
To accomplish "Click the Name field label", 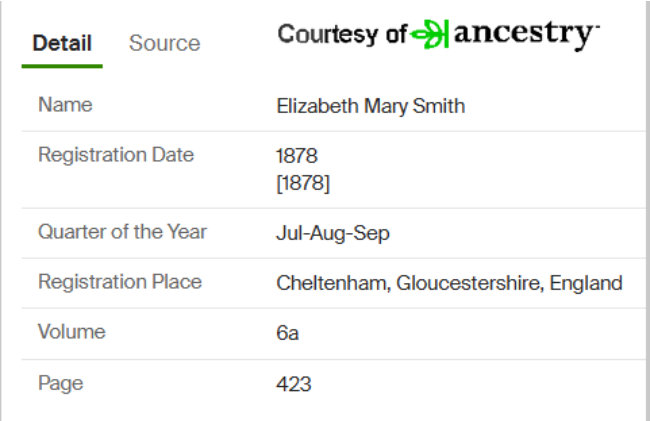I will pos(65,104).
